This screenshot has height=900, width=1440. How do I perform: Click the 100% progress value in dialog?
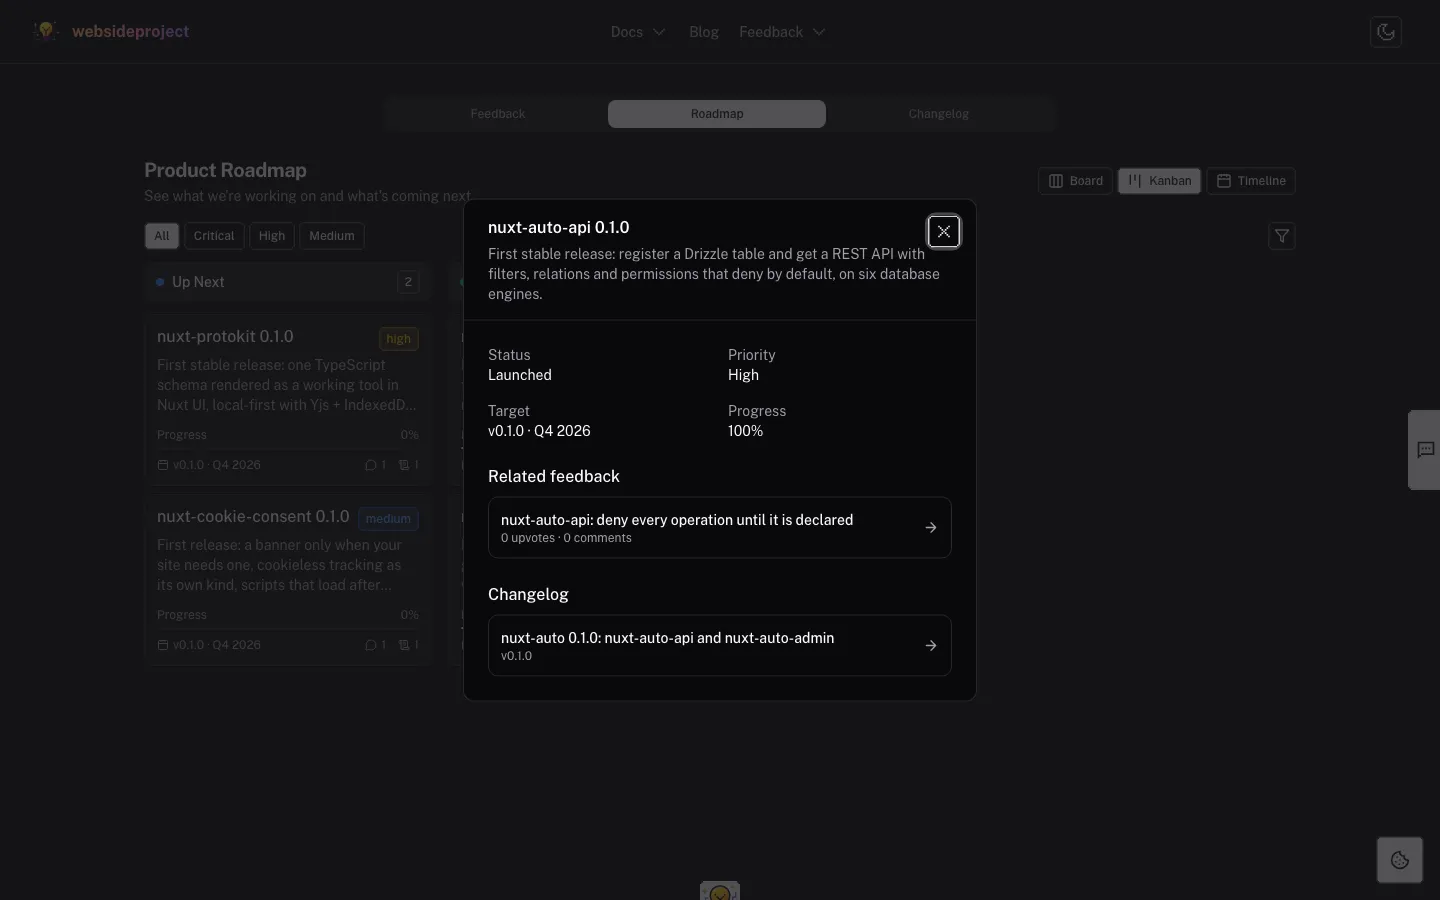(x=746, y=431)
